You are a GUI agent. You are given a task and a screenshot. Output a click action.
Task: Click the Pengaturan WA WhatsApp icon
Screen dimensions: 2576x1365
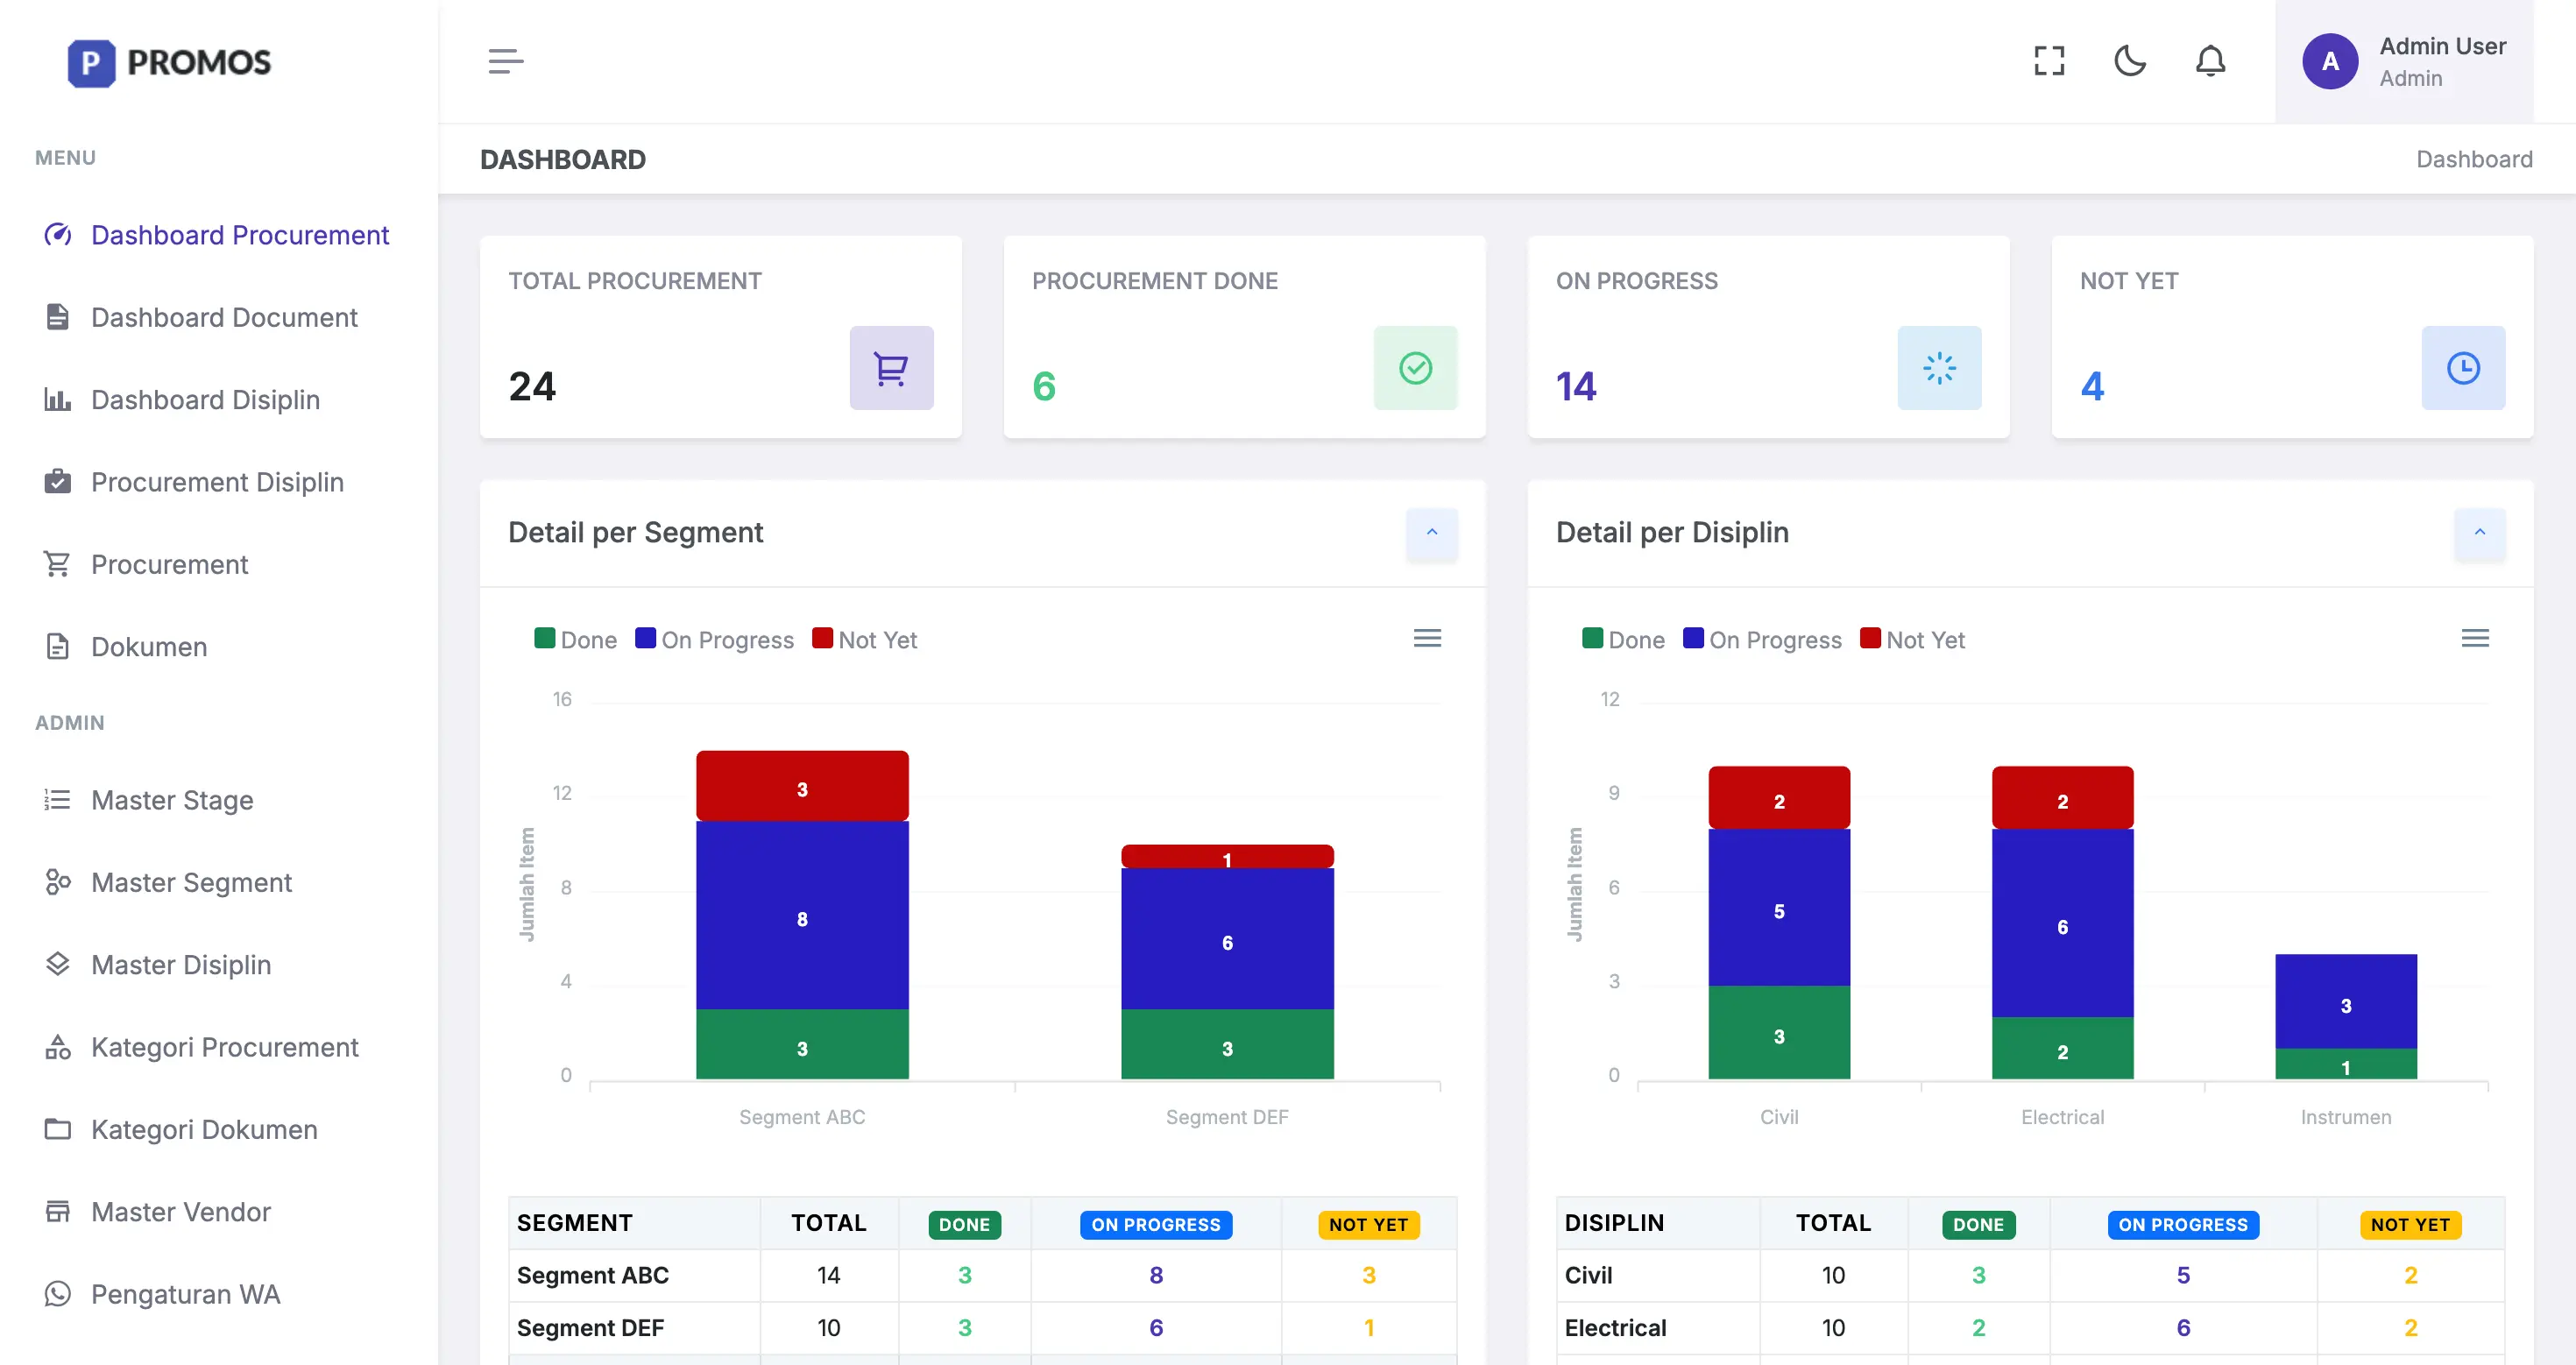coord(58,1294)
